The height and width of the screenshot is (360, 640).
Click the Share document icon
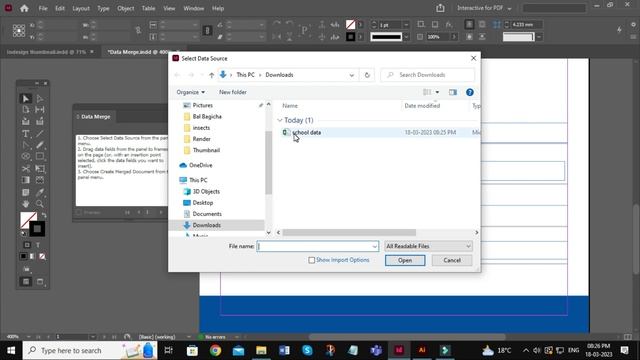(x=440, y=8)
